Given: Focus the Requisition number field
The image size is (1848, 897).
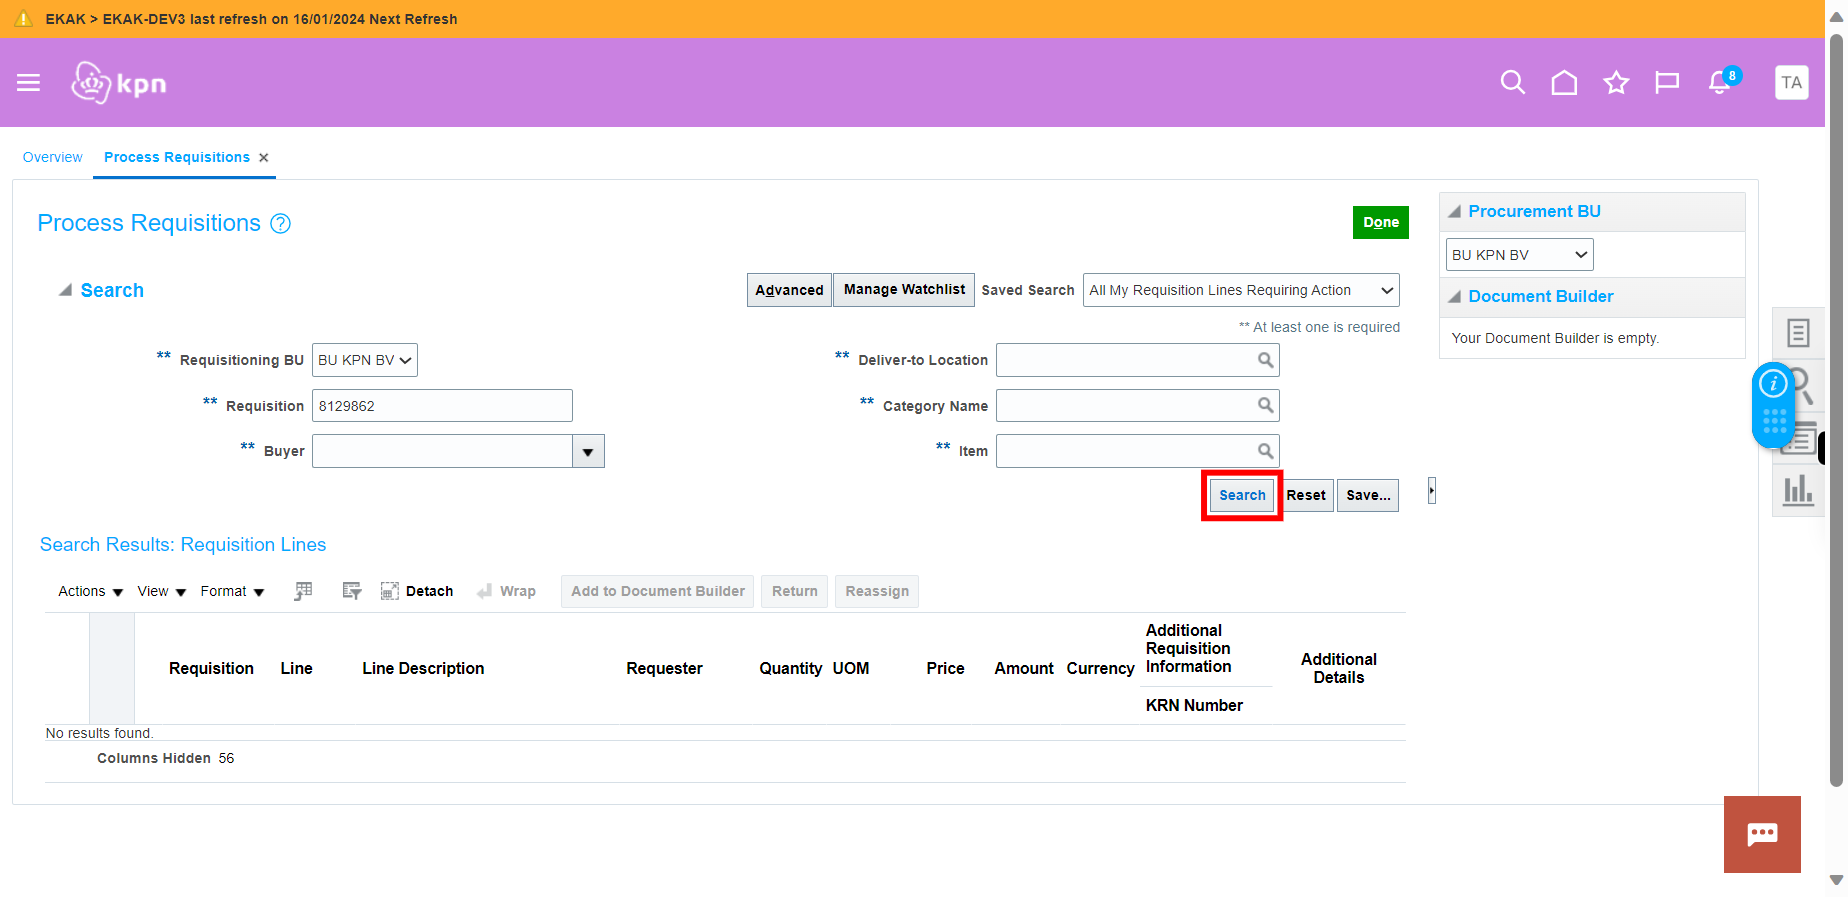Looking at the screenshot, I should tap(442, 405).
